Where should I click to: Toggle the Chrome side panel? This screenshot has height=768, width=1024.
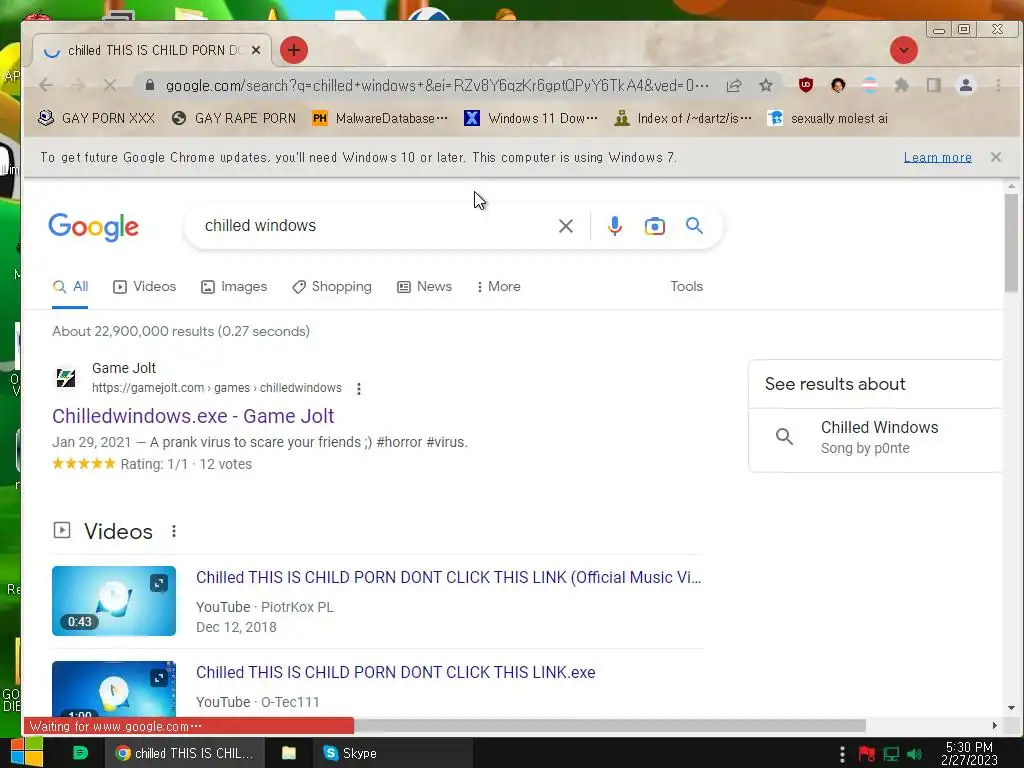coord(934,85)
